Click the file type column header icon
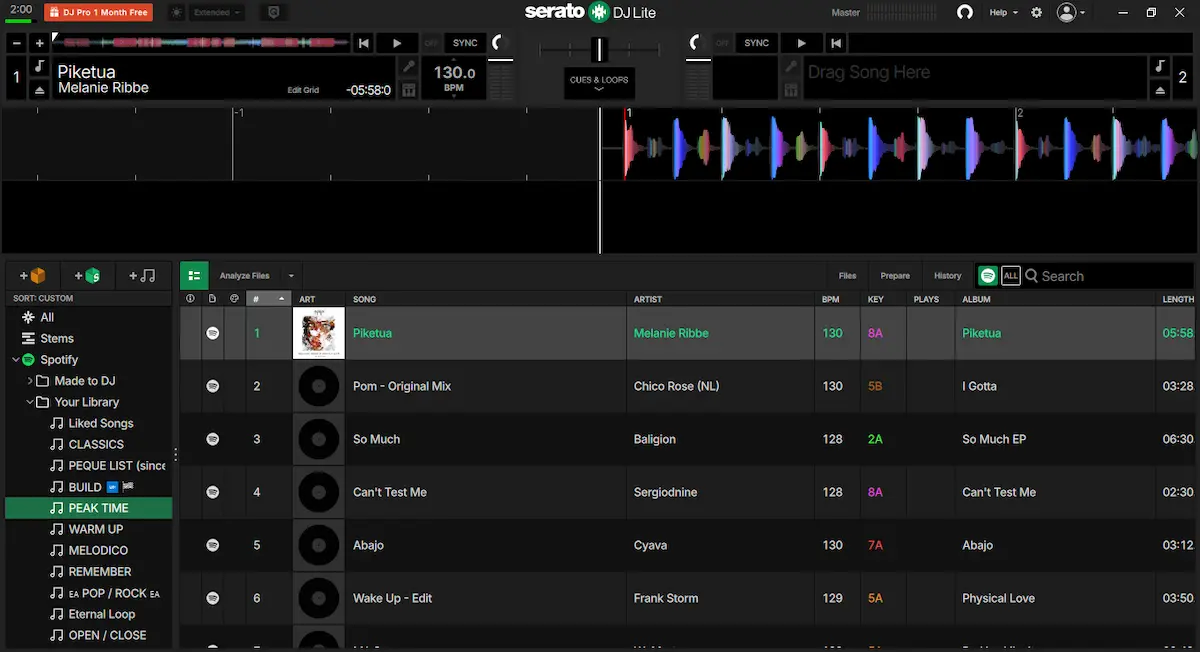Screen dimensions: 1200x652 [212, 299]
